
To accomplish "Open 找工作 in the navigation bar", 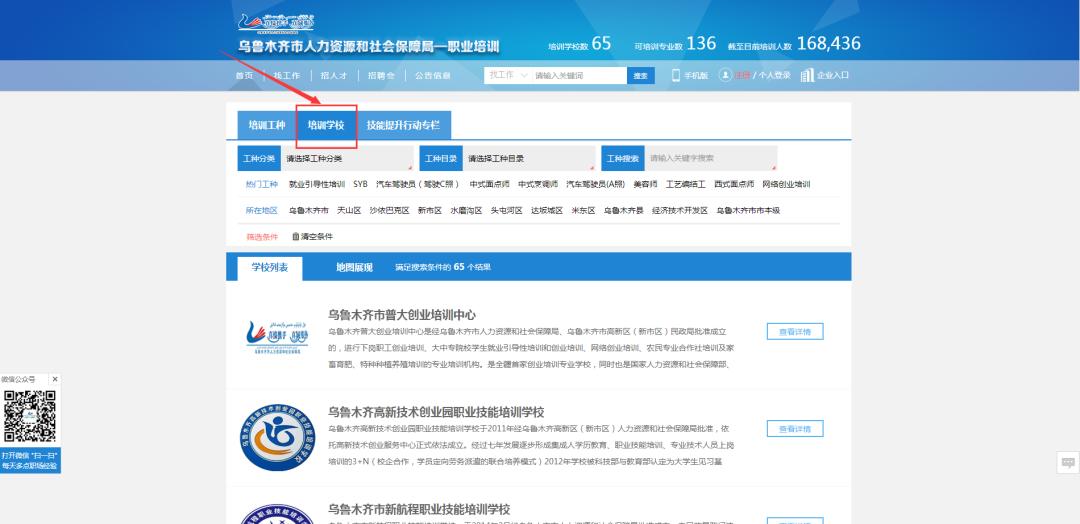I will 287,76.
